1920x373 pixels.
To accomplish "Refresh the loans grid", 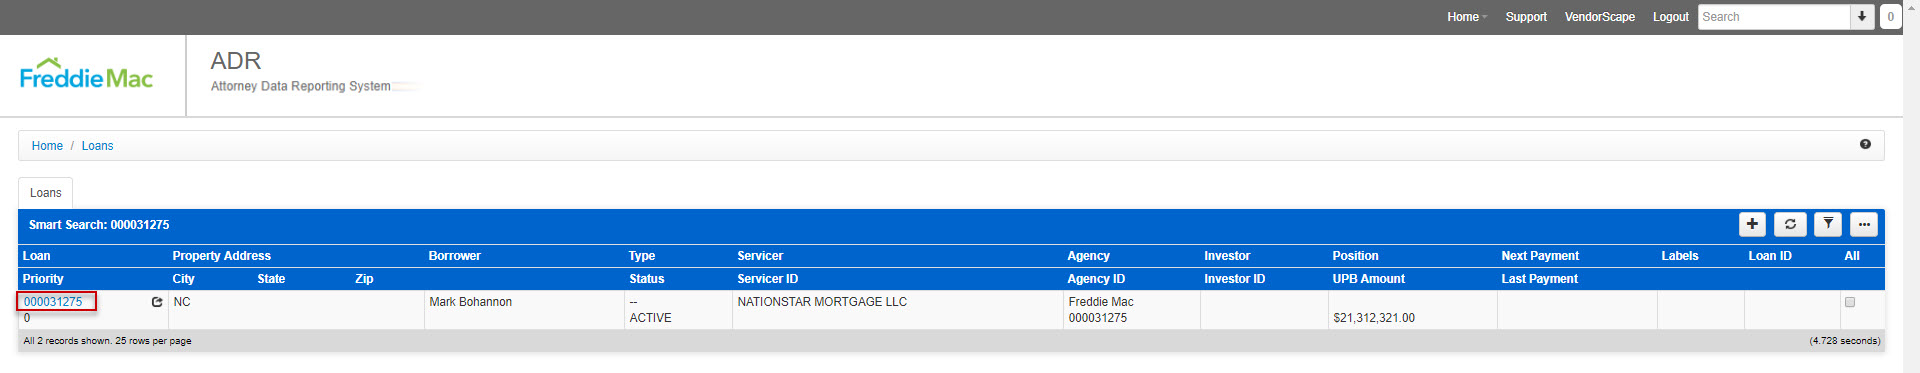I will 1790,225.
